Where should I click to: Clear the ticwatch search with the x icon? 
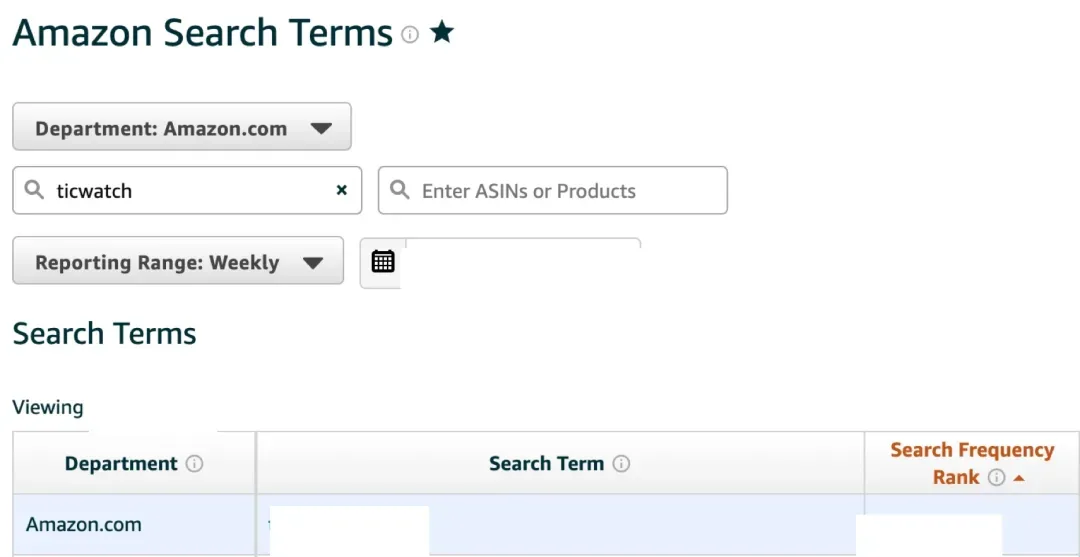342,190
